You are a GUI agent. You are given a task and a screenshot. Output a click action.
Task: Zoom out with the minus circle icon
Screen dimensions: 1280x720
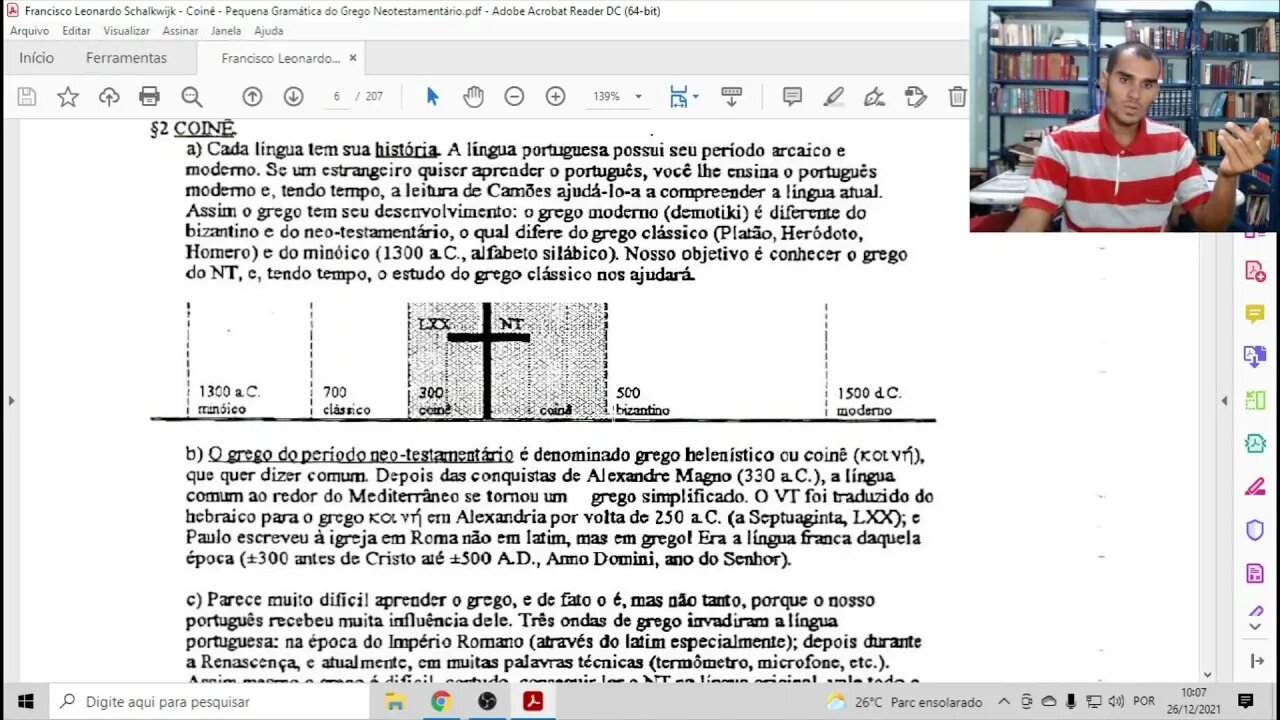point(514,97)
